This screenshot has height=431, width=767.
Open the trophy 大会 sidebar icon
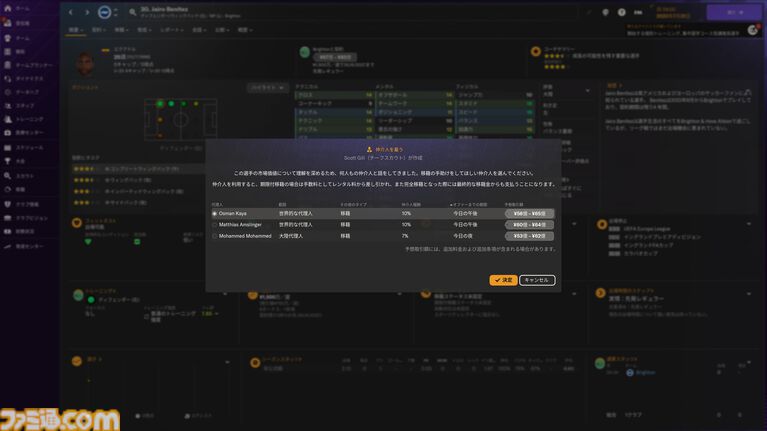7,161
